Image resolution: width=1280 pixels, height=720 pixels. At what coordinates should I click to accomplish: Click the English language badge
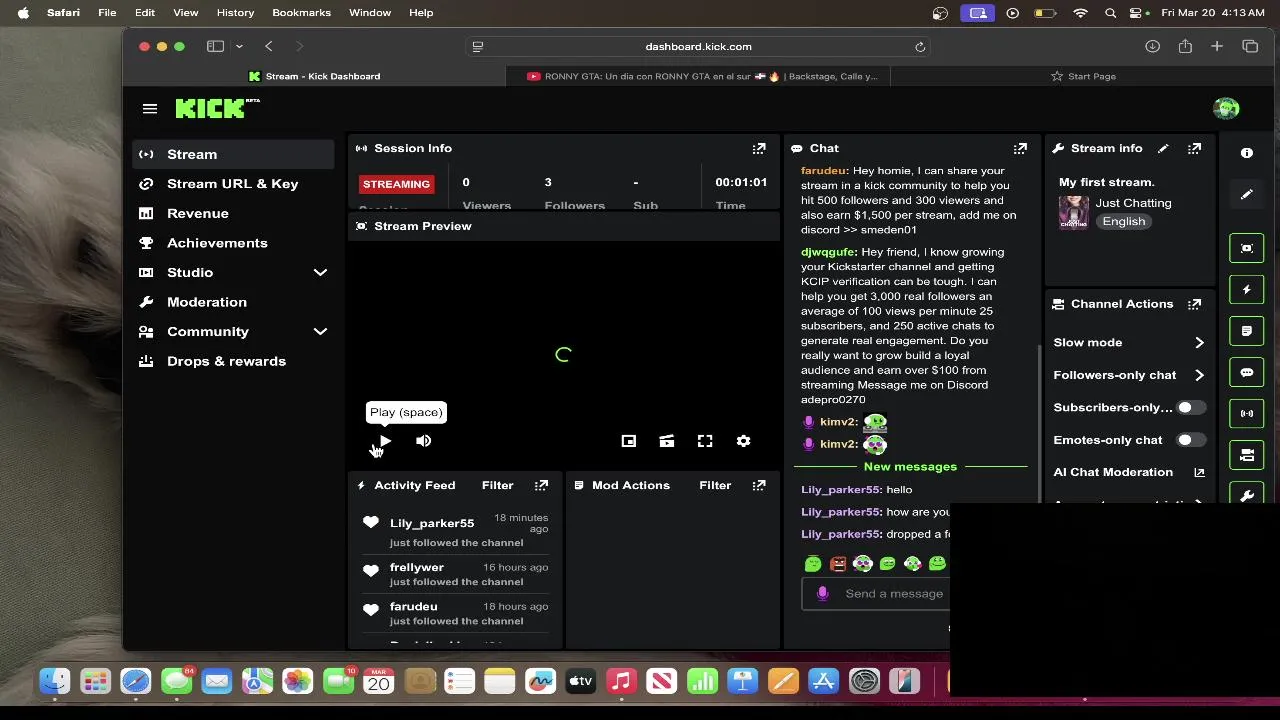coord(1124,221)
